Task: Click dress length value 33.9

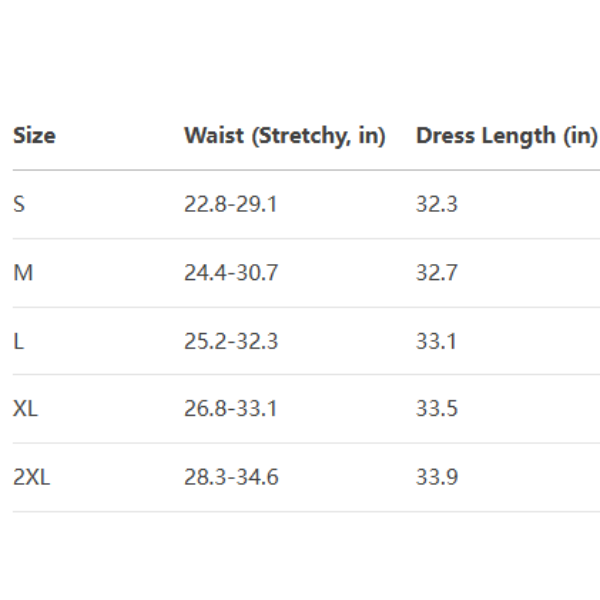Action: pyautogui.click(x=436, y=477)
